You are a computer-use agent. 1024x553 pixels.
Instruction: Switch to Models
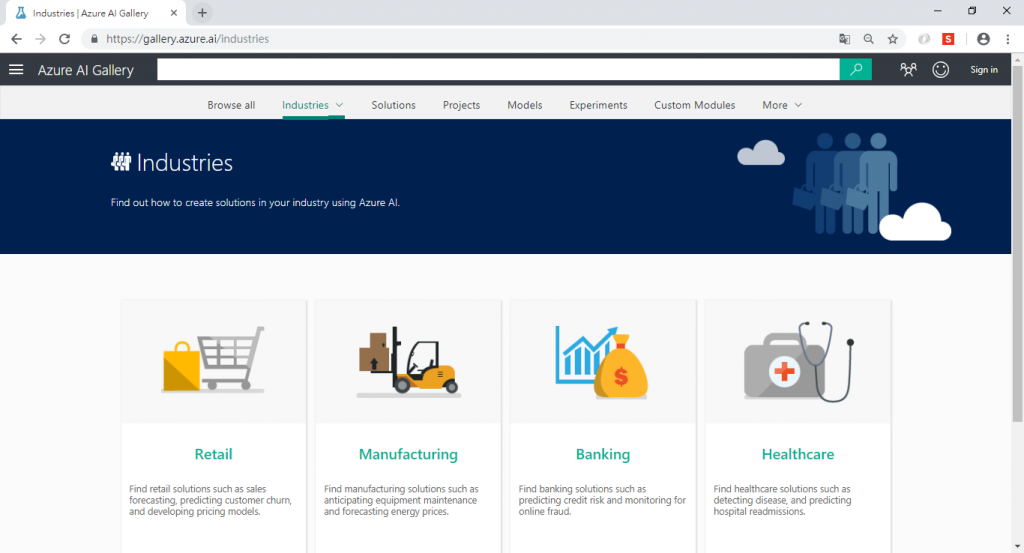524,105
